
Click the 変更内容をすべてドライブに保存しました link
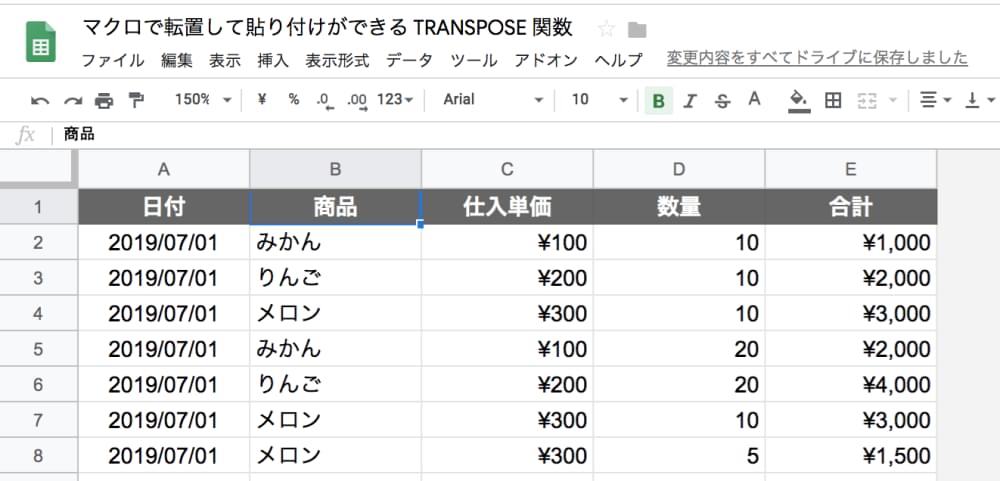(818, 59)
